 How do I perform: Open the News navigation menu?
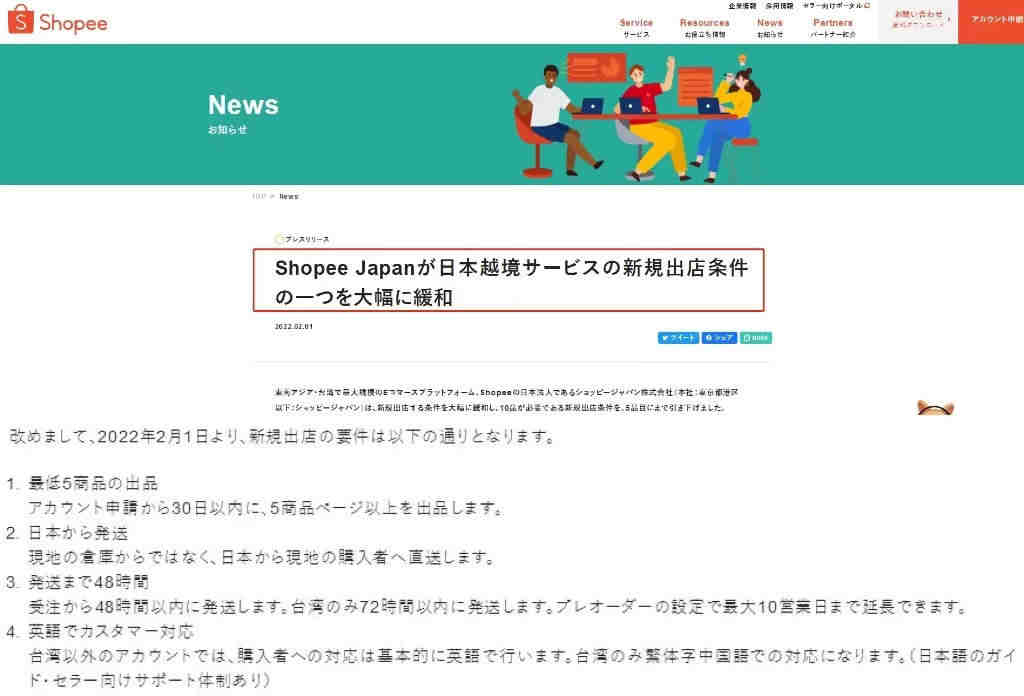click(770, 27)
